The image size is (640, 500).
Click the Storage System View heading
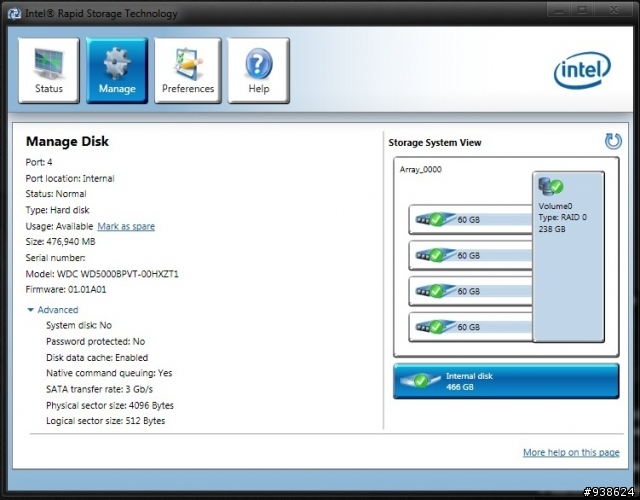point(435,142)
